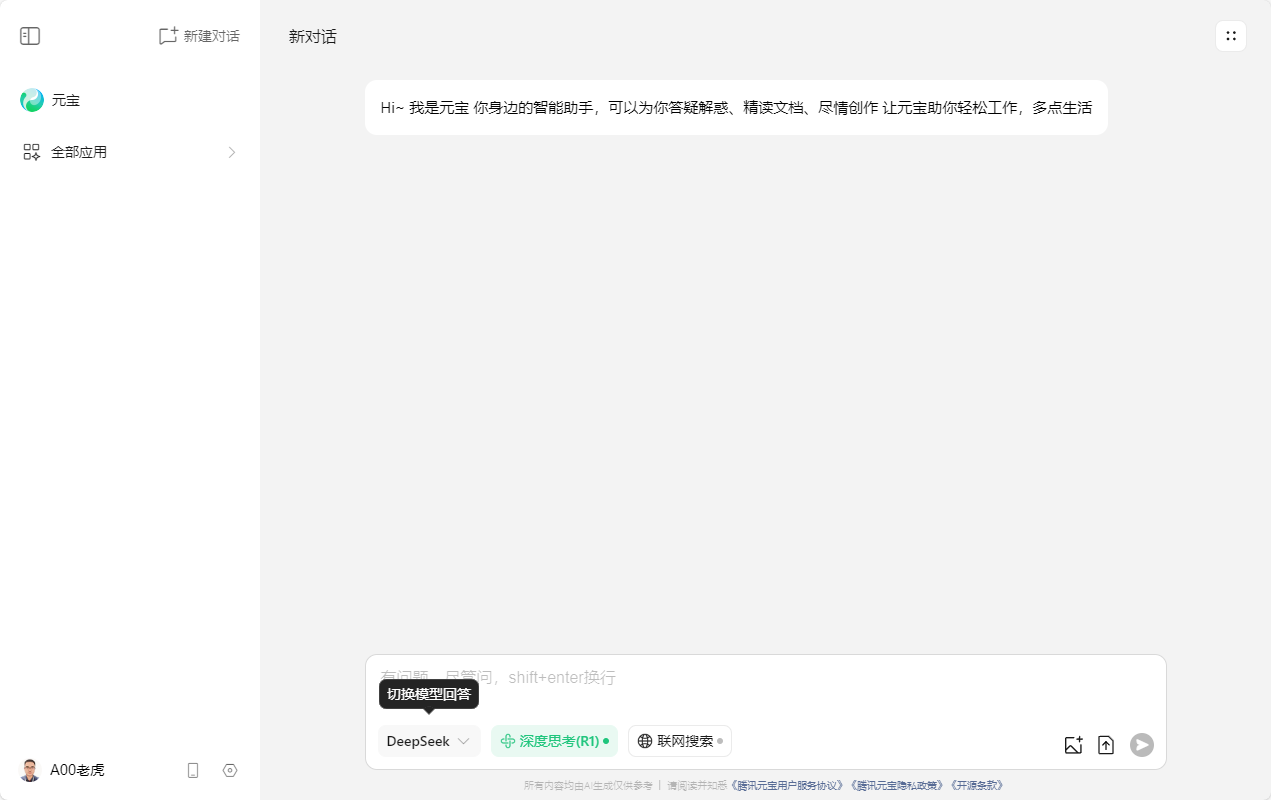Select the 新对话 tab title

pyautogui.click(x=311, y=36)
